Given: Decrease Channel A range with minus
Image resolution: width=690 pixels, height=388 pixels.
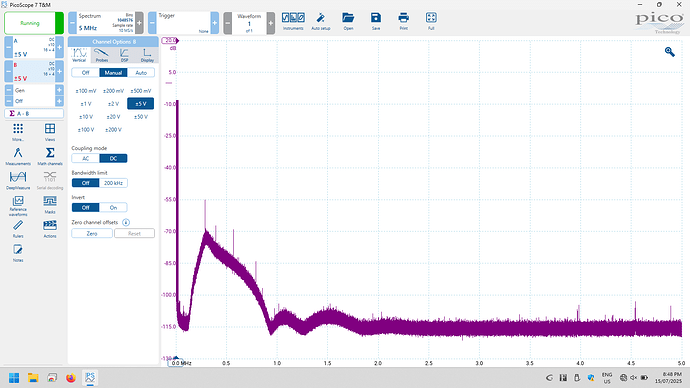Looking at the screenshot, I should pyautogui.click(x=8, y=47).
